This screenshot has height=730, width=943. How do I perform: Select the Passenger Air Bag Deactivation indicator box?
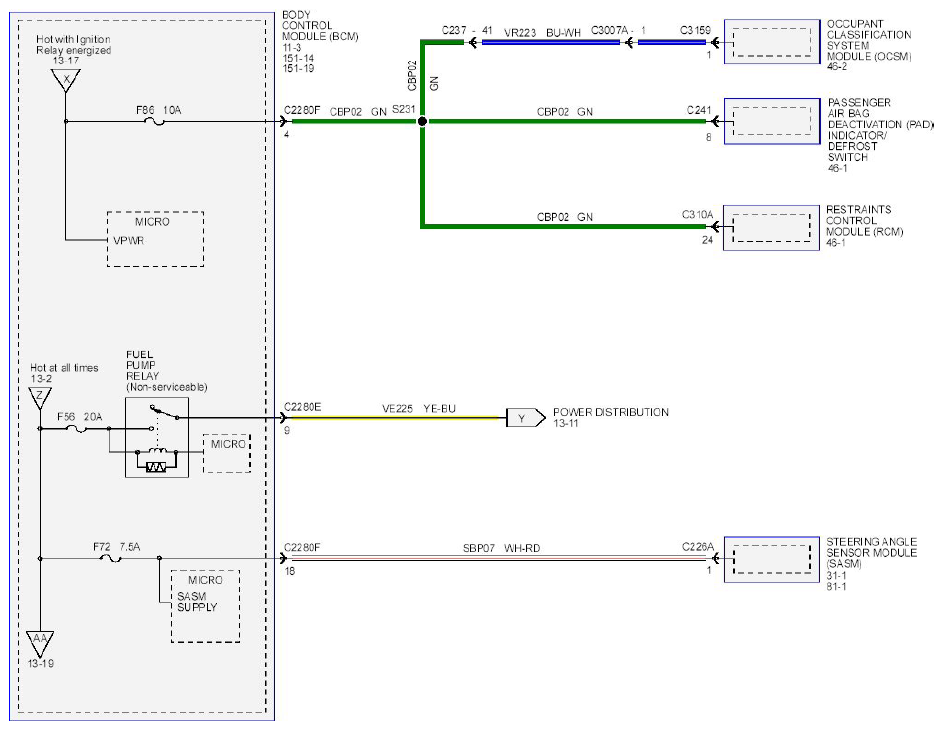pyautogui.click(x=772, y=121)
